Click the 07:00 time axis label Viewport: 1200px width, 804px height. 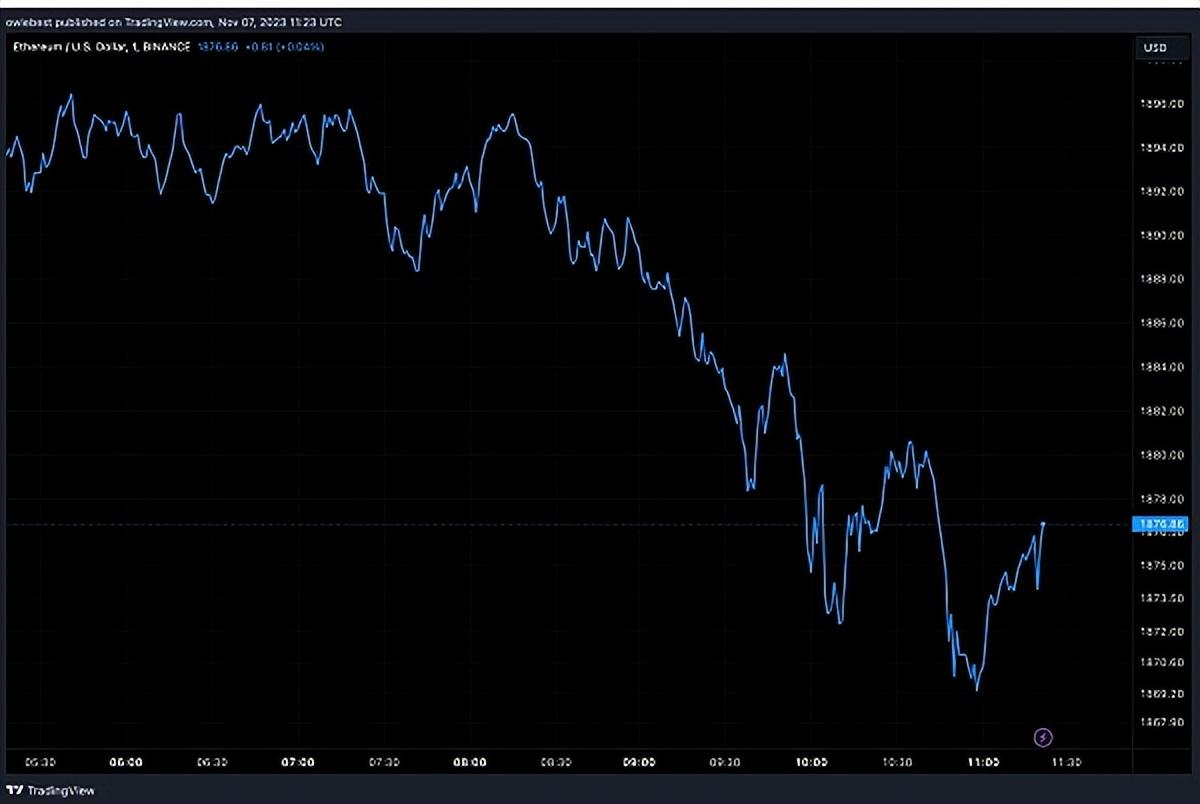click(x=299, y=762)
